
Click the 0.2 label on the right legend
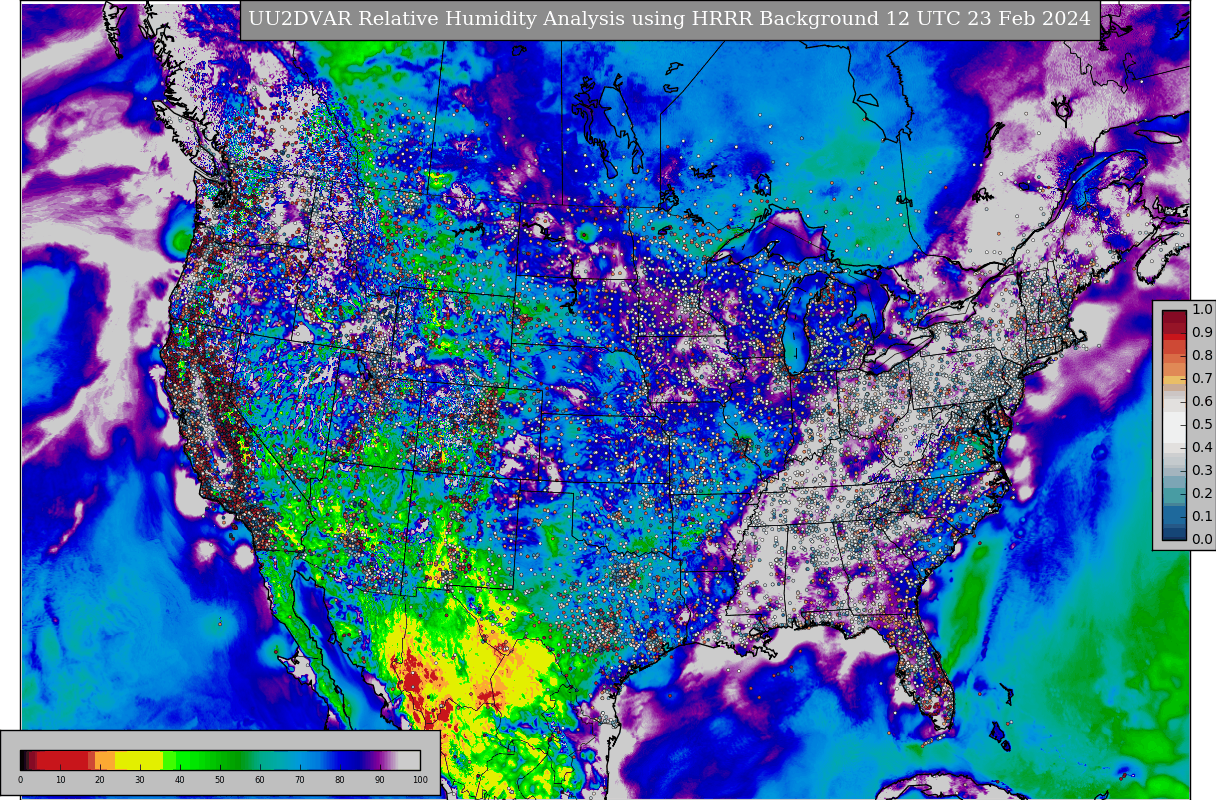tap(1202, 494)
